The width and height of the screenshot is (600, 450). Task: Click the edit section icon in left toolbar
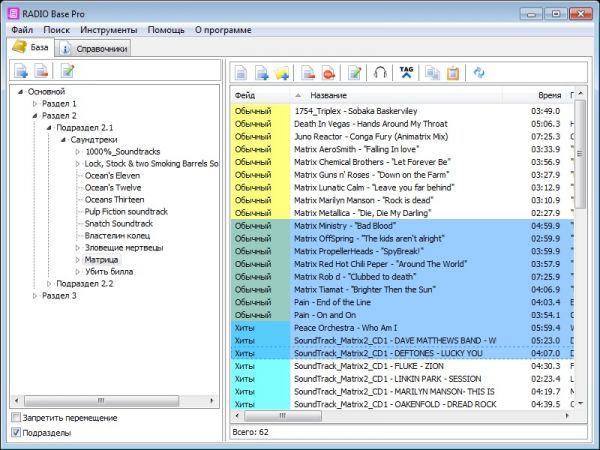pos(67,70)
